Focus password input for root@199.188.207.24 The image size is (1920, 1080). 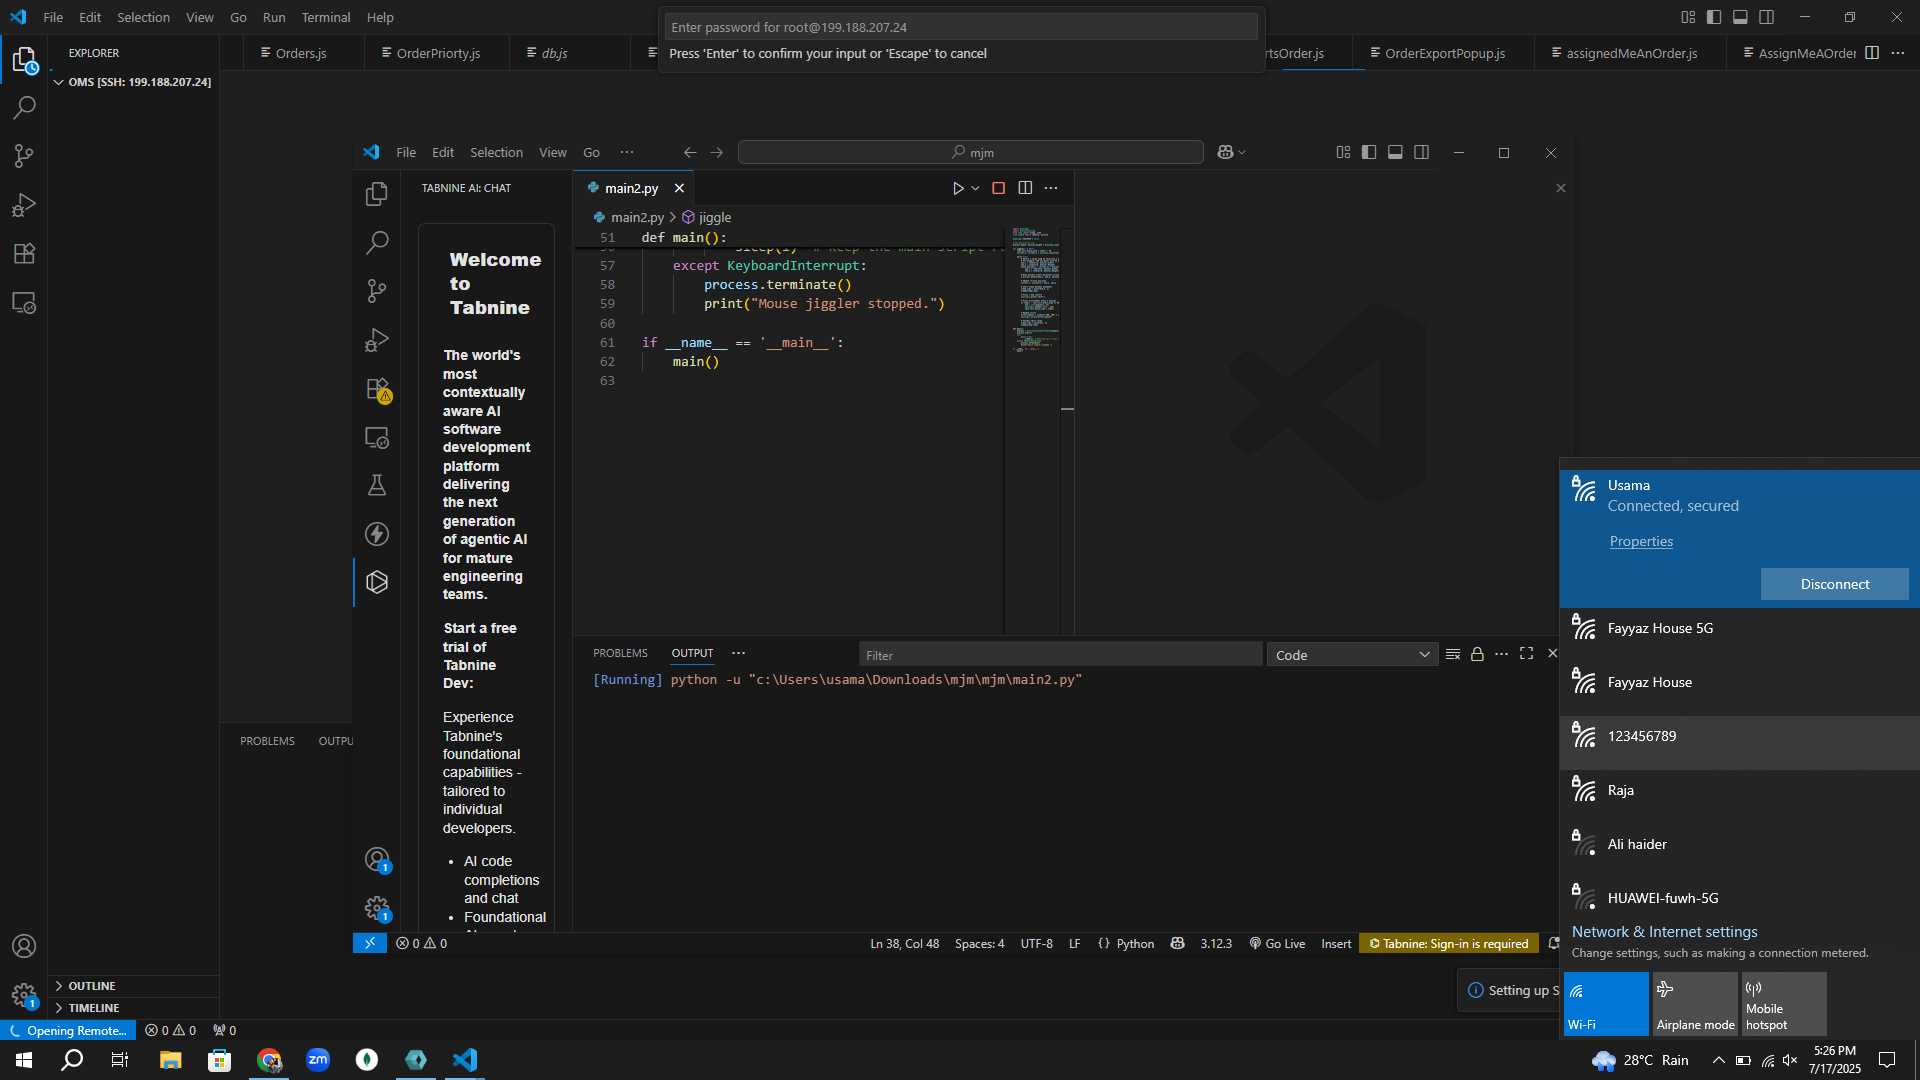pos(961,27)
